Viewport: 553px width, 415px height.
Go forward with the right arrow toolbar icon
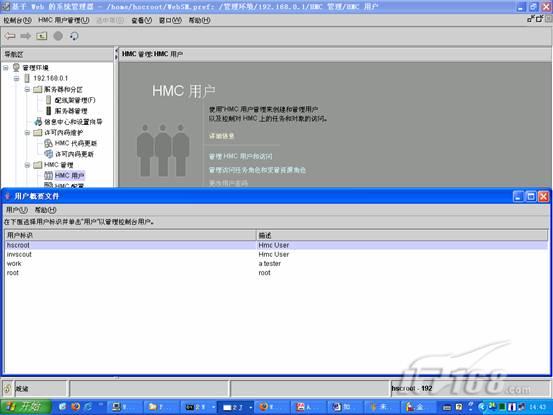[x=25, y=36]
